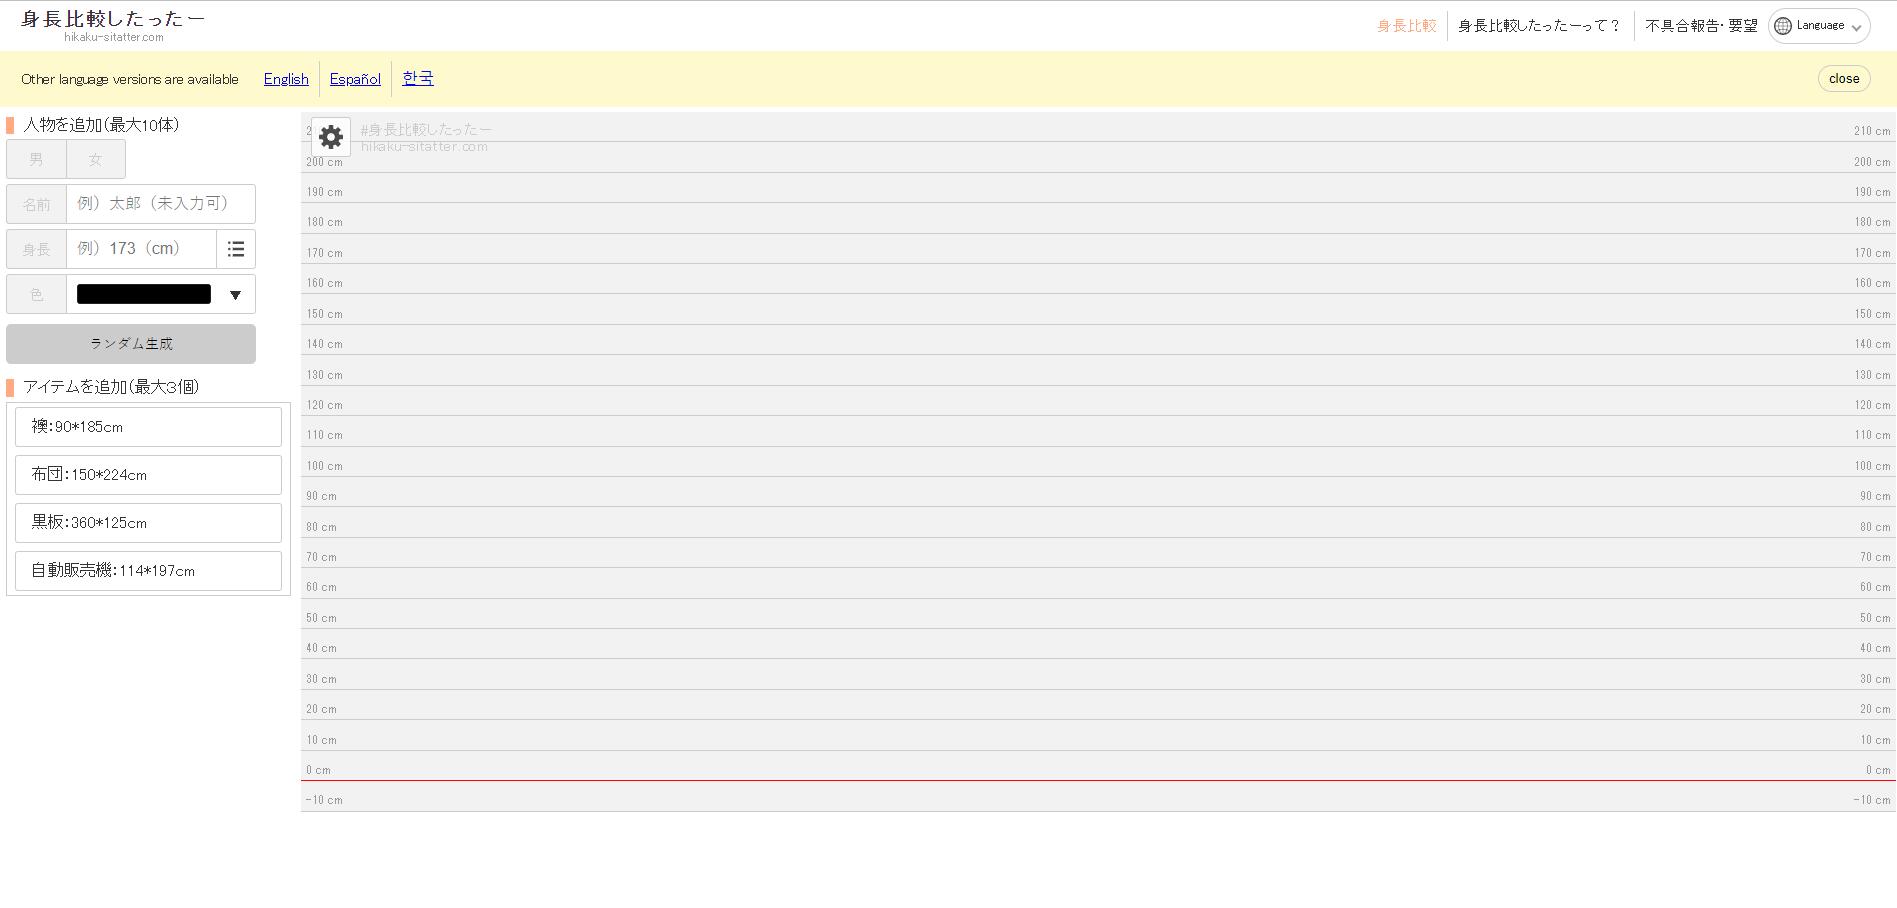Open the 不具合報告・要望 menu item

1701,26
